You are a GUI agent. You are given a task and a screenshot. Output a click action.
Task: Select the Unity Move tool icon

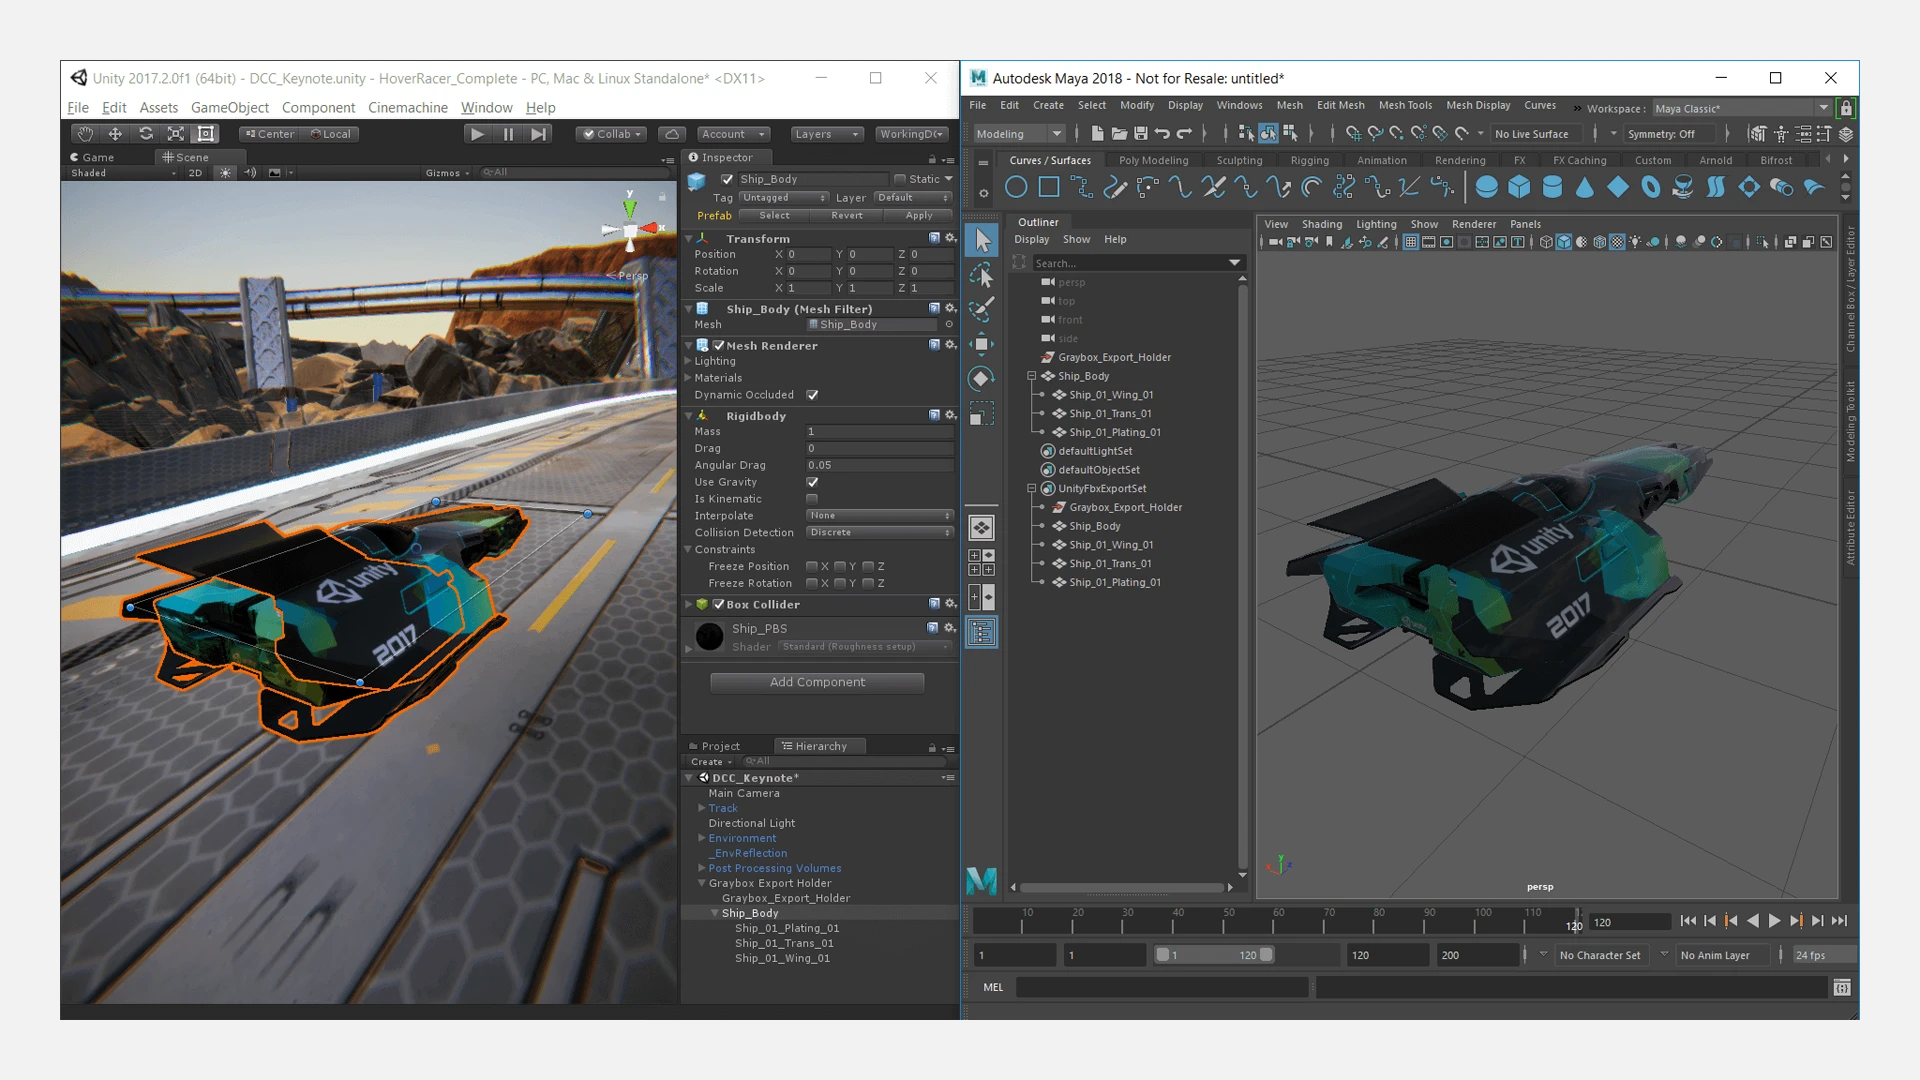[x=115, y=134]
